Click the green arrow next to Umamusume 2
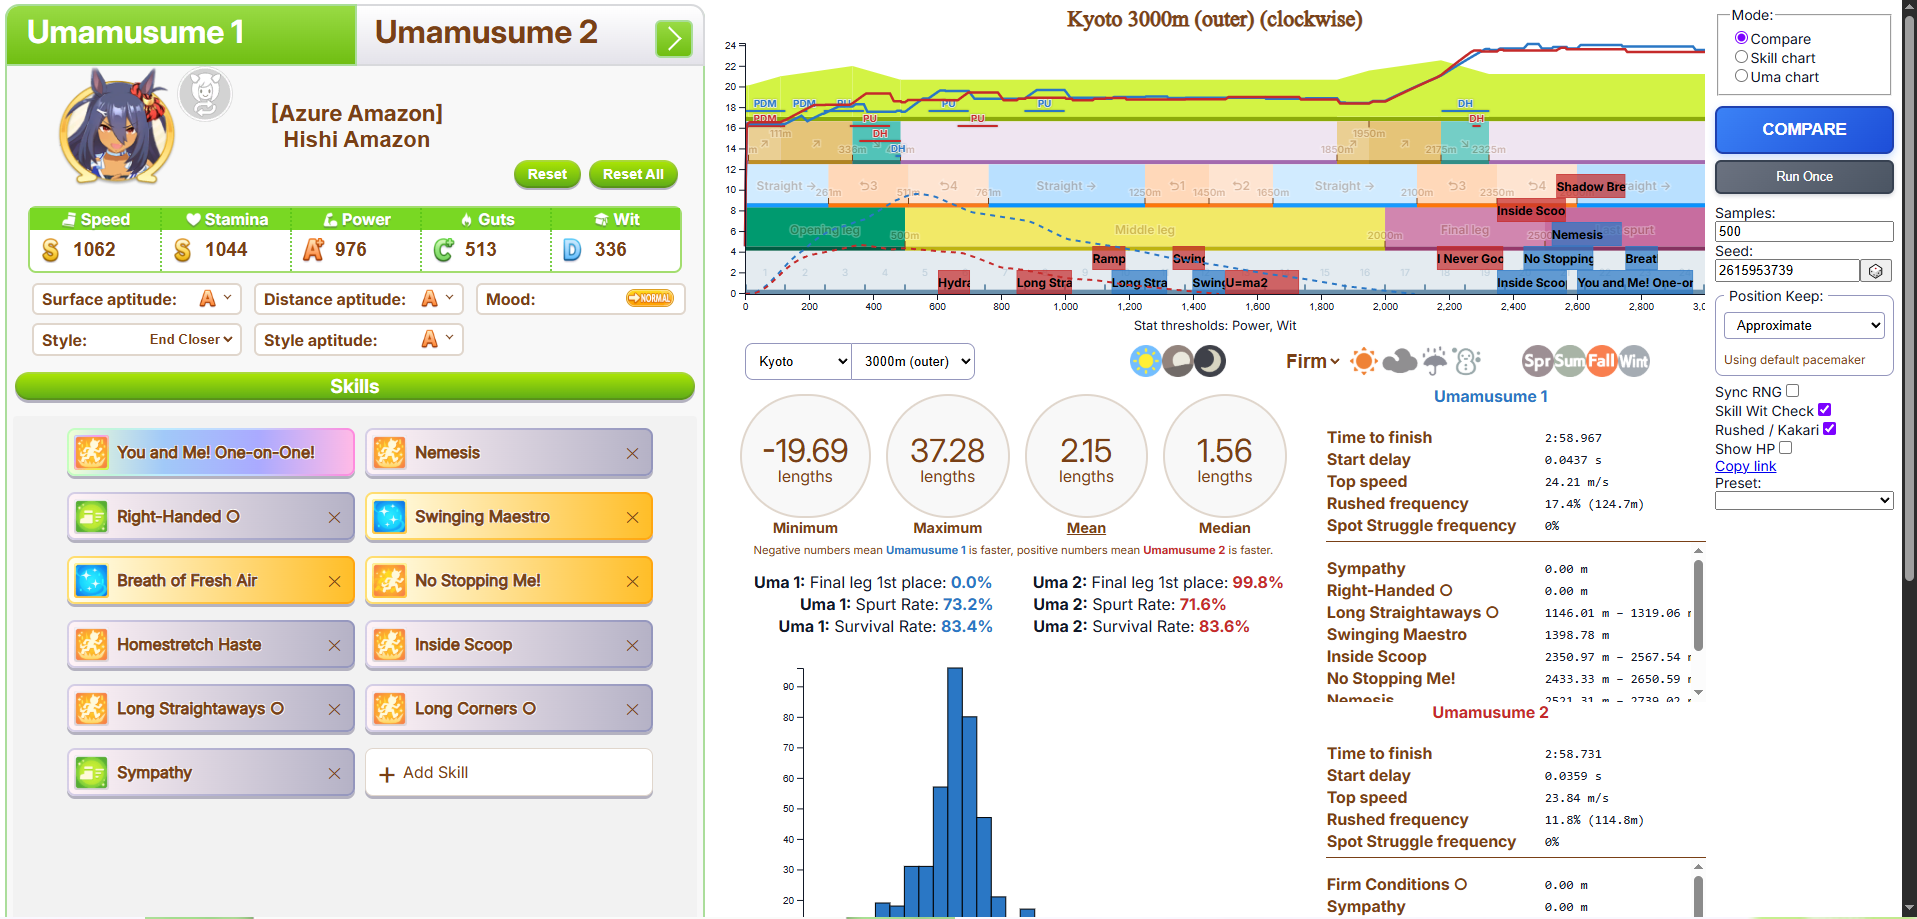Image resolution: width=1917 pixels, height=919 pixels. [x=674, y=38]
